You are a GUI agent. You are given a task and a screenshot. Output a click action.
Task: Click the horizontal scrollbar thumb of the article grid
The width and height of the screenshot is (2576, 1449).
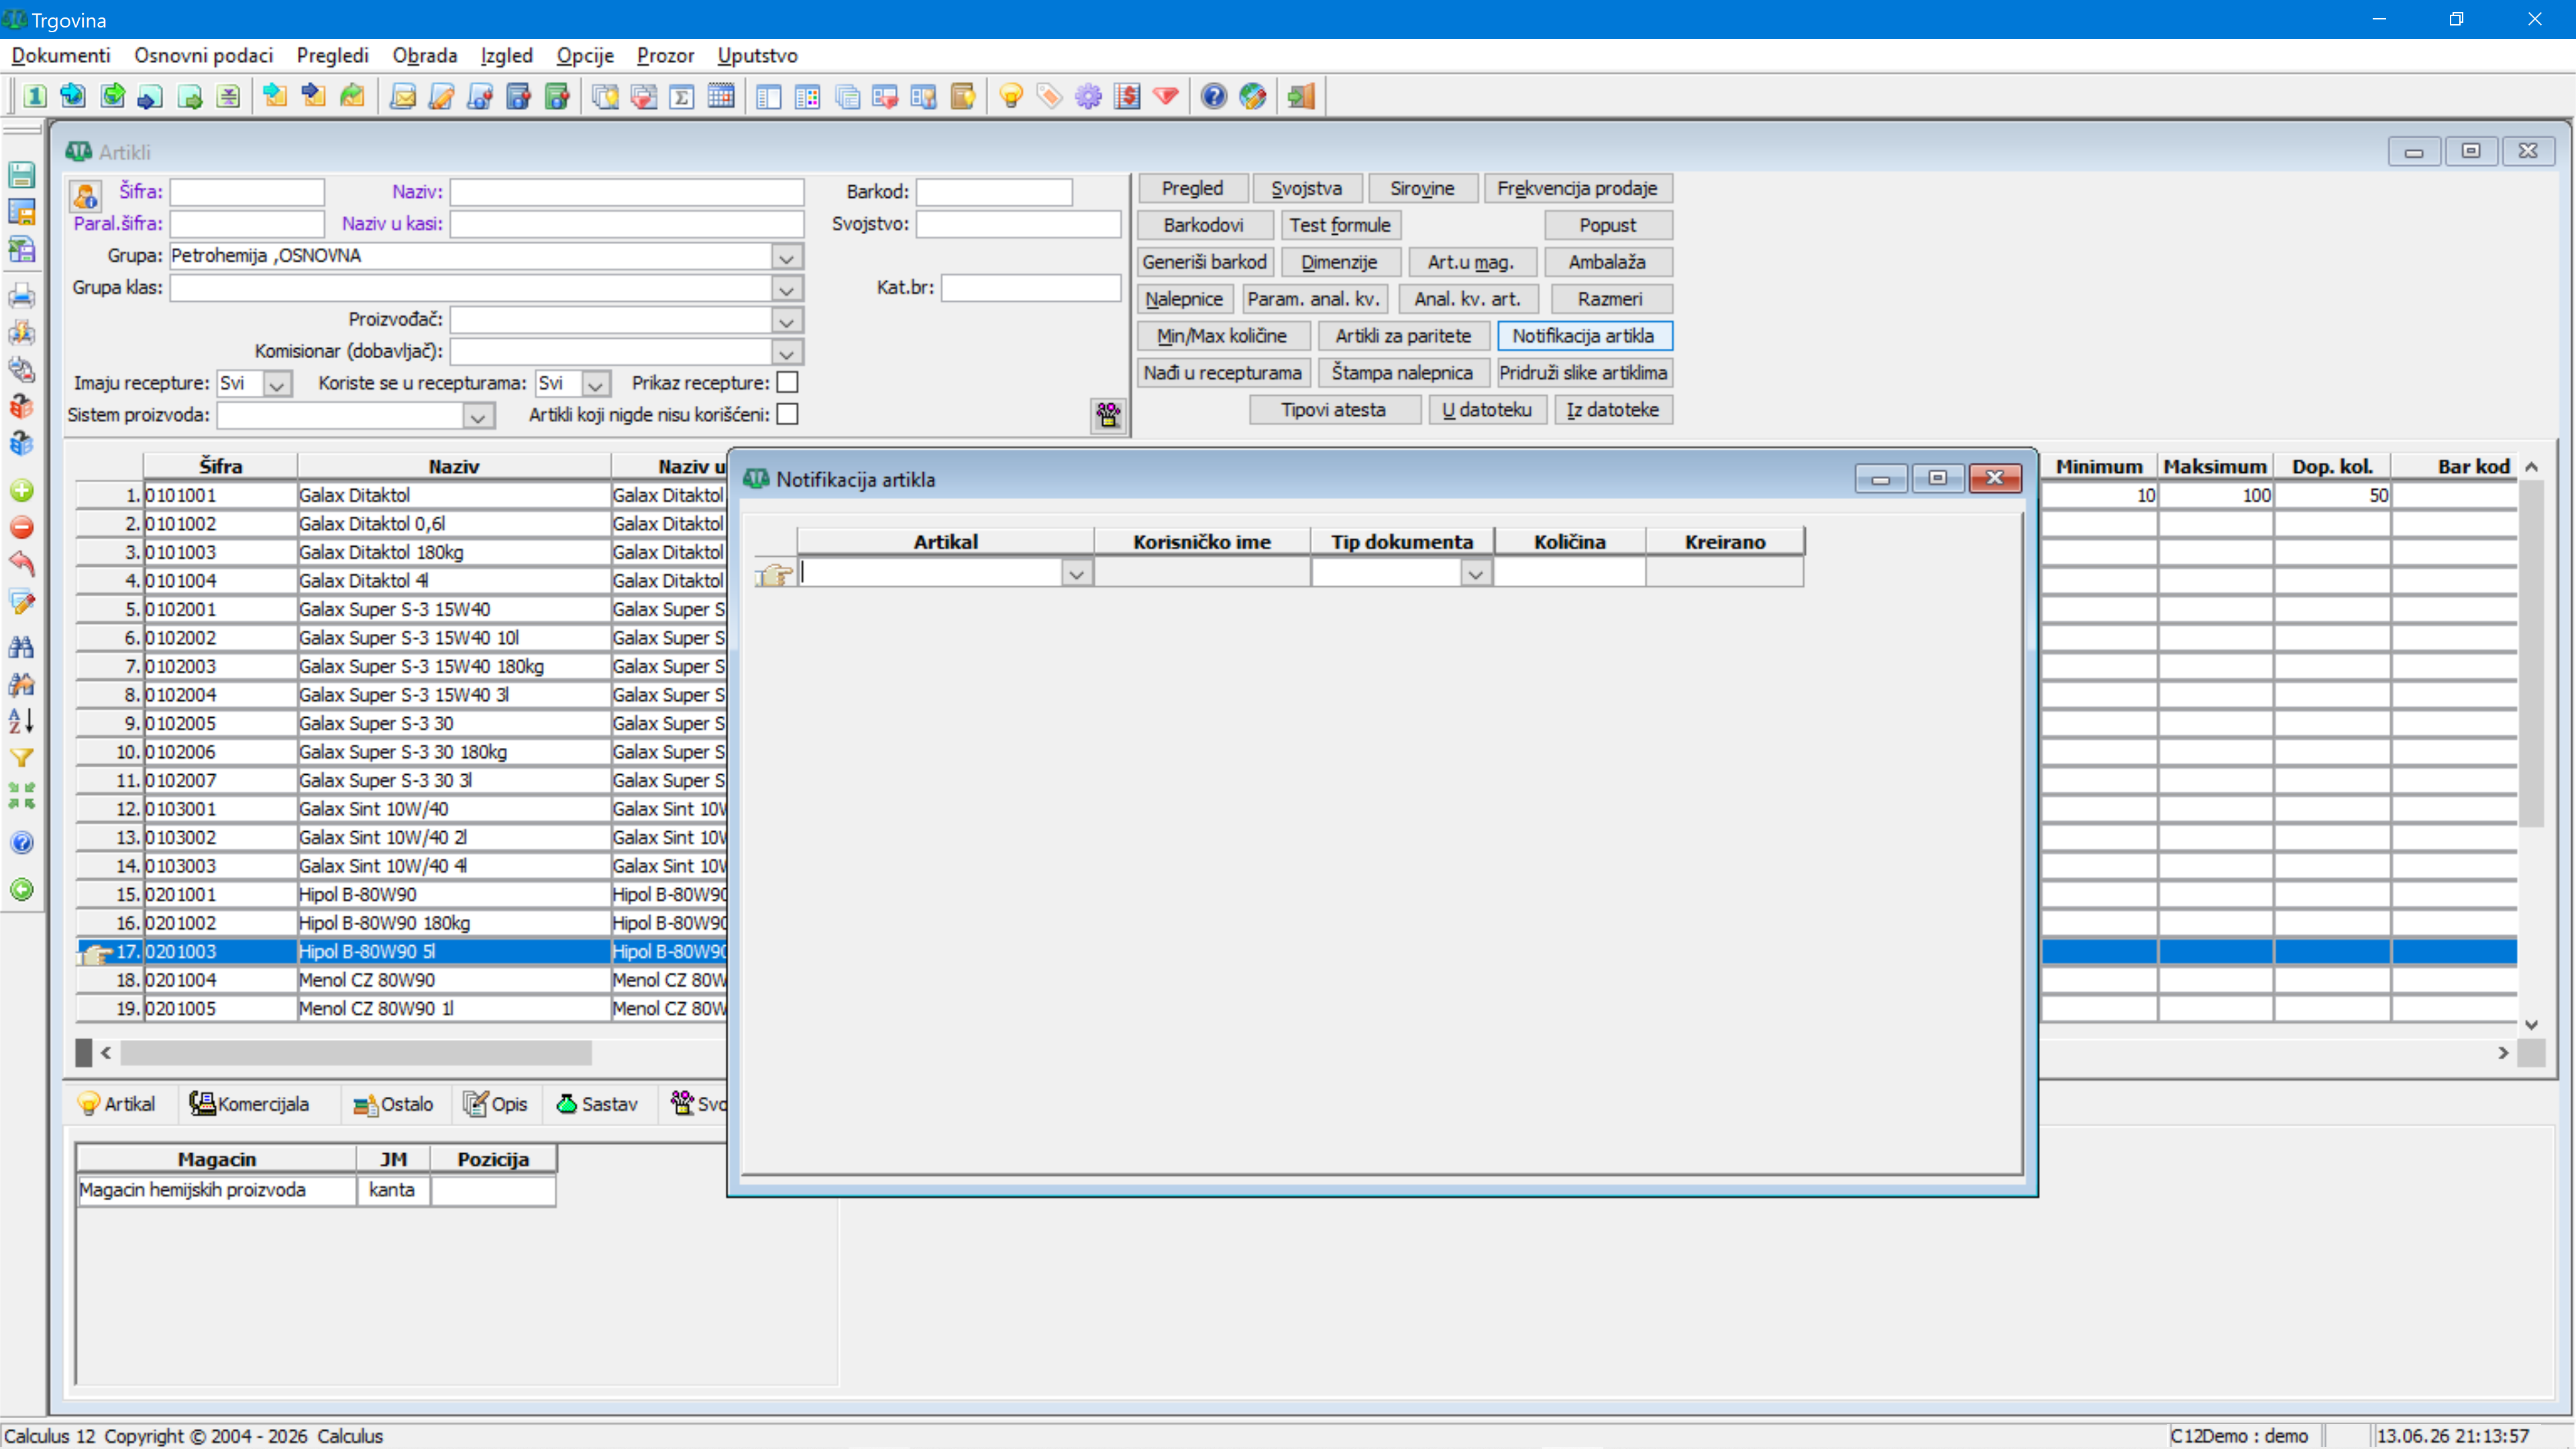(x=356, y=1053)
